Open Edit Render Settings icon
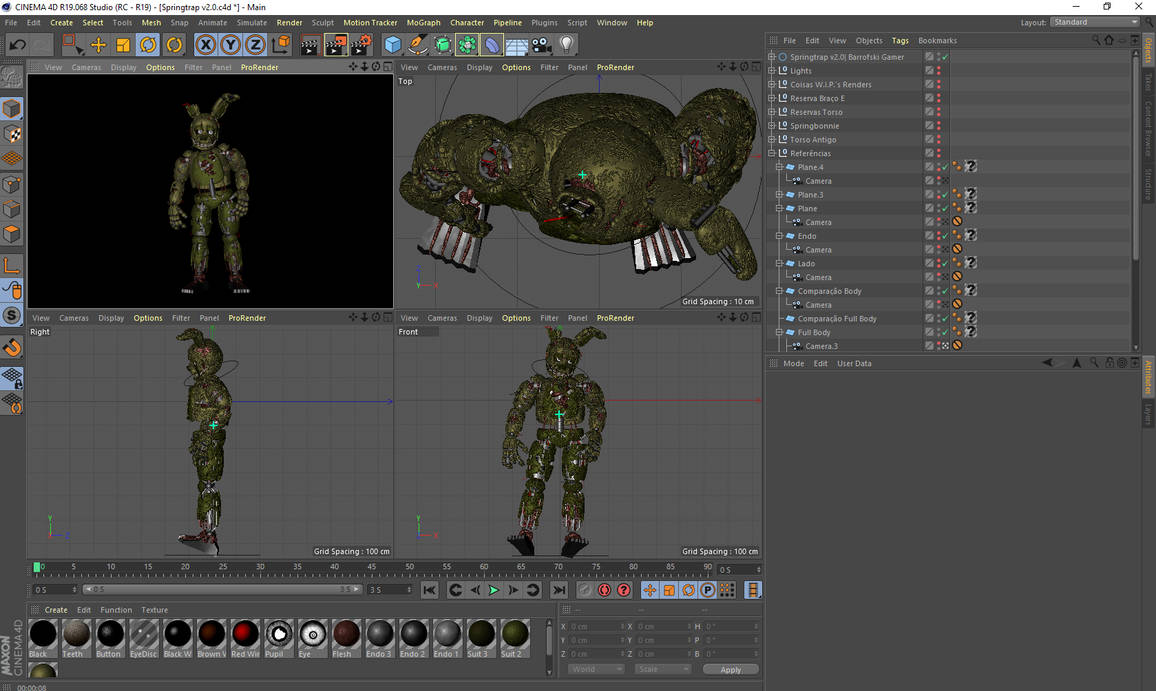The height and width of the screenshot is (691, 1156). pos(361,45)
